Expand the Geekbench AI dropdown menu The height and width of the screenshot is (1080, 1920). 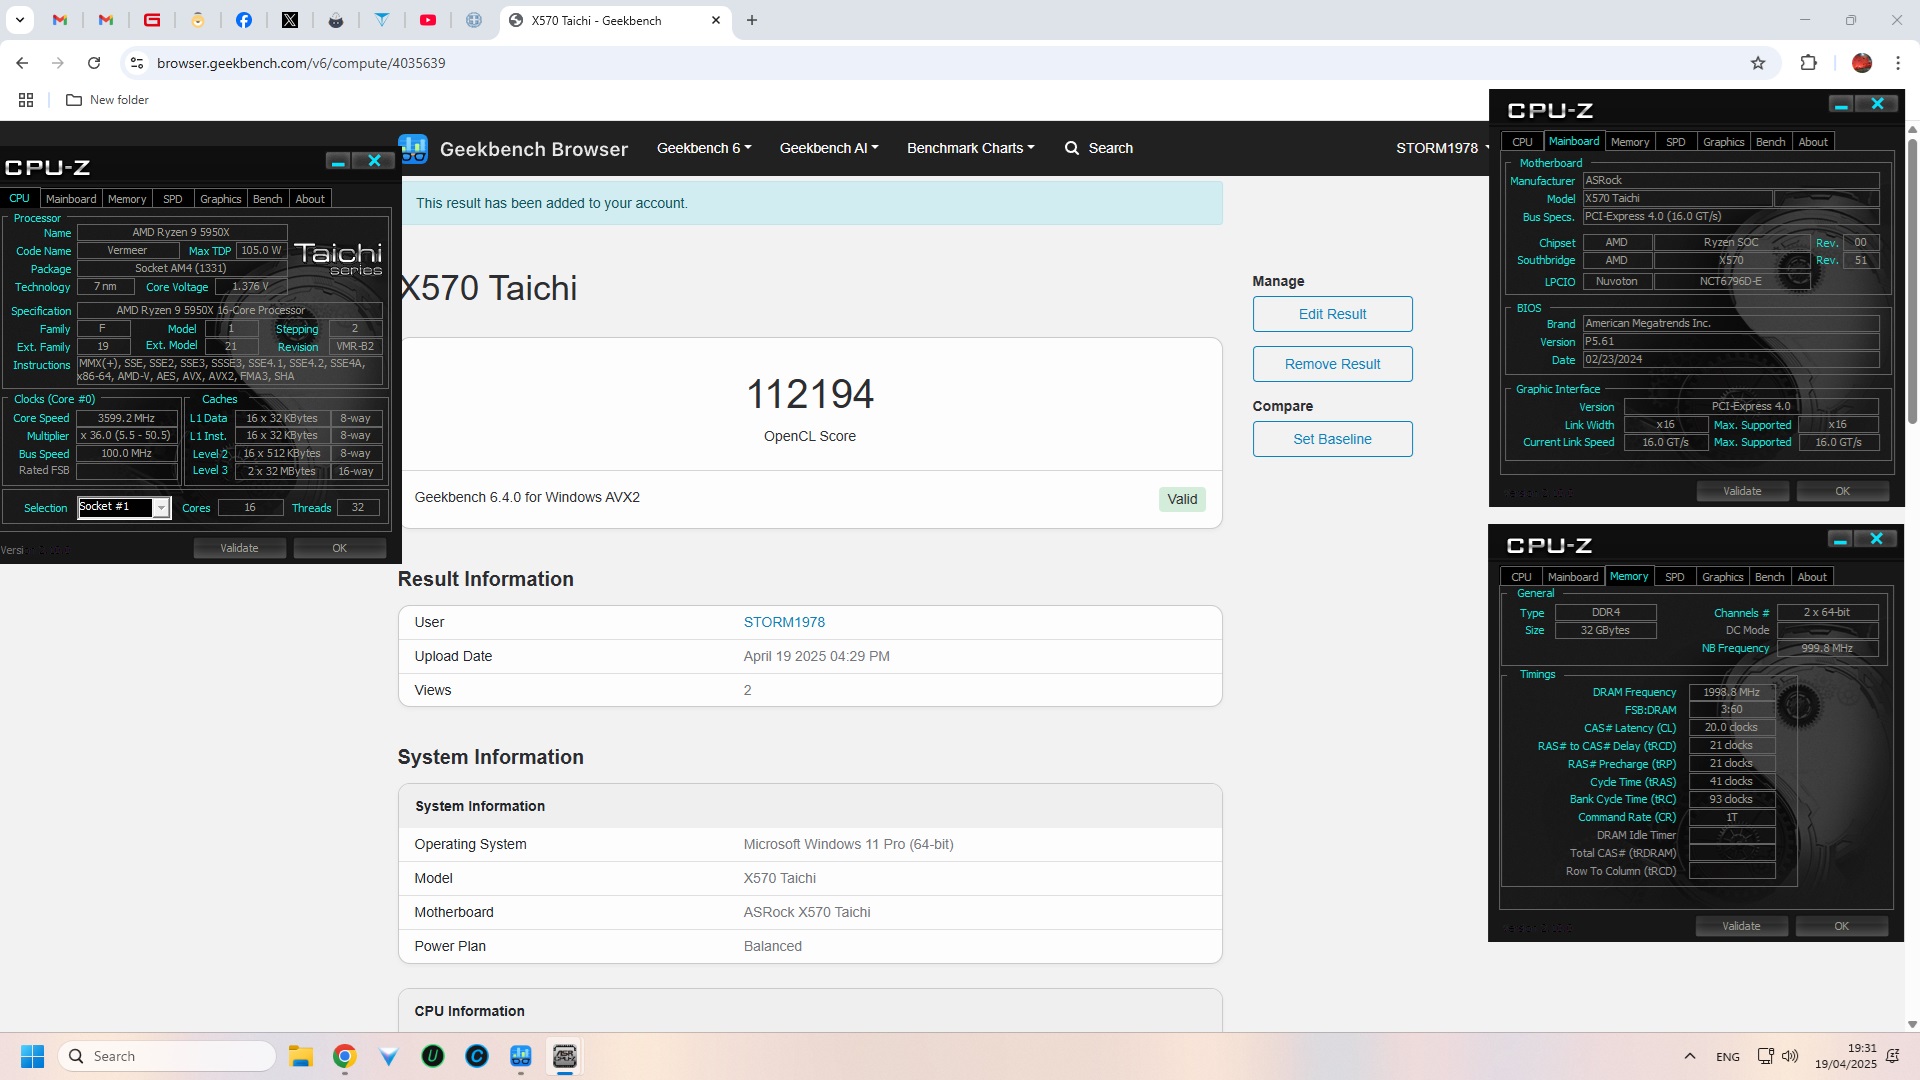point(829,148)
